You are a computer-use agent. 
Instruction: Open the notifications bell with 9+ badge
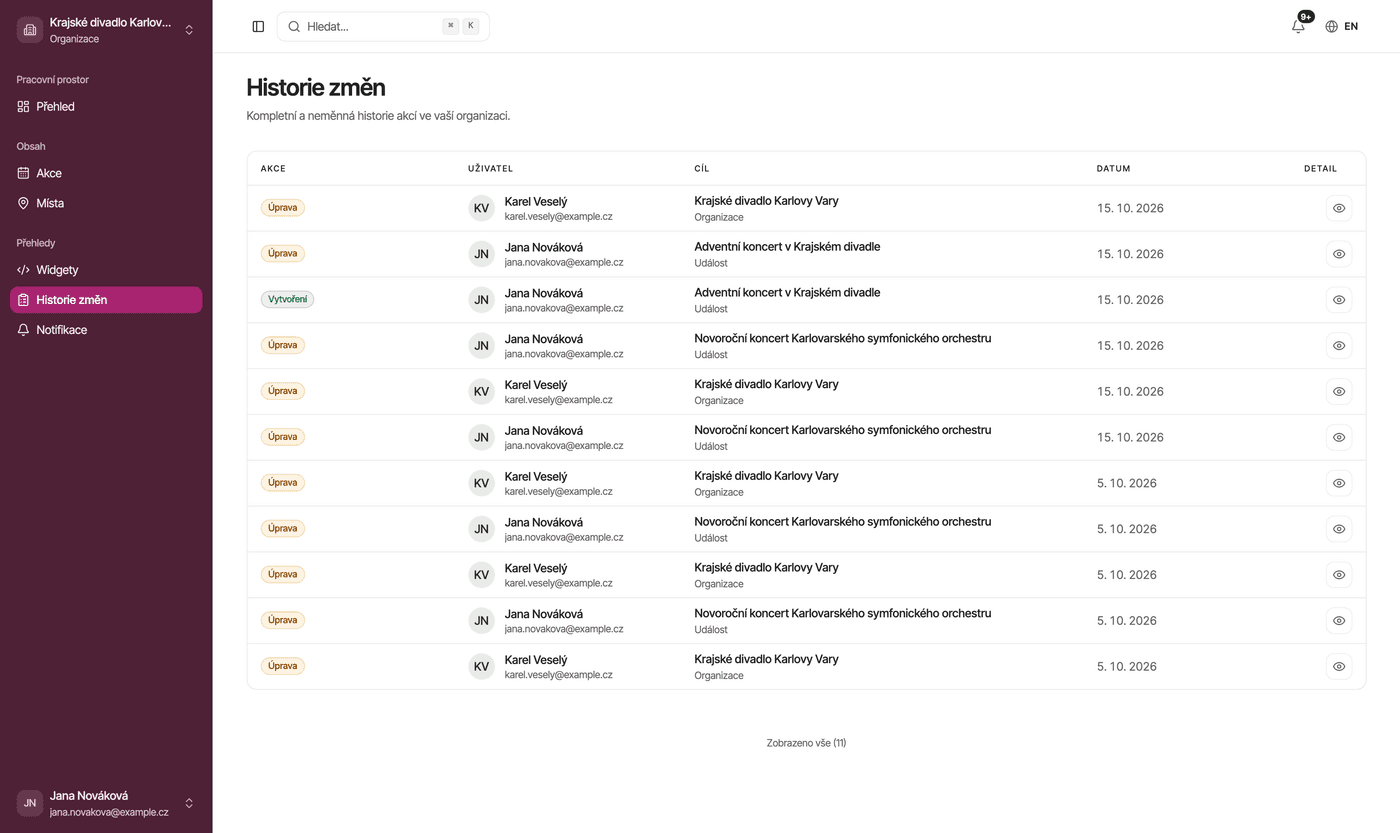[1298, 27]
